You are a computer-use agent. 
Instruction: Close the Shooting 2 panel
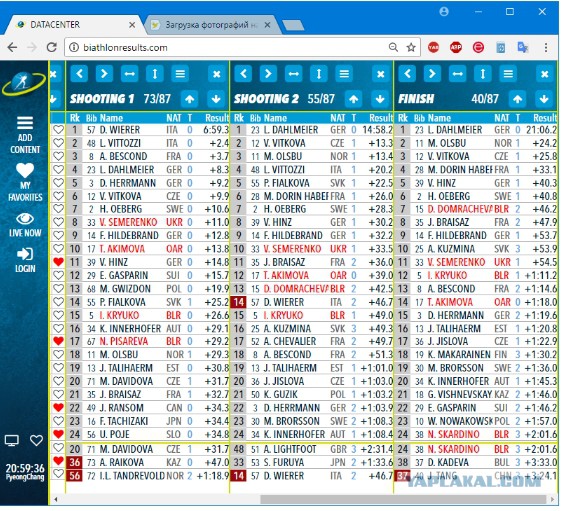pyautogui.click(x=380, y=74)
